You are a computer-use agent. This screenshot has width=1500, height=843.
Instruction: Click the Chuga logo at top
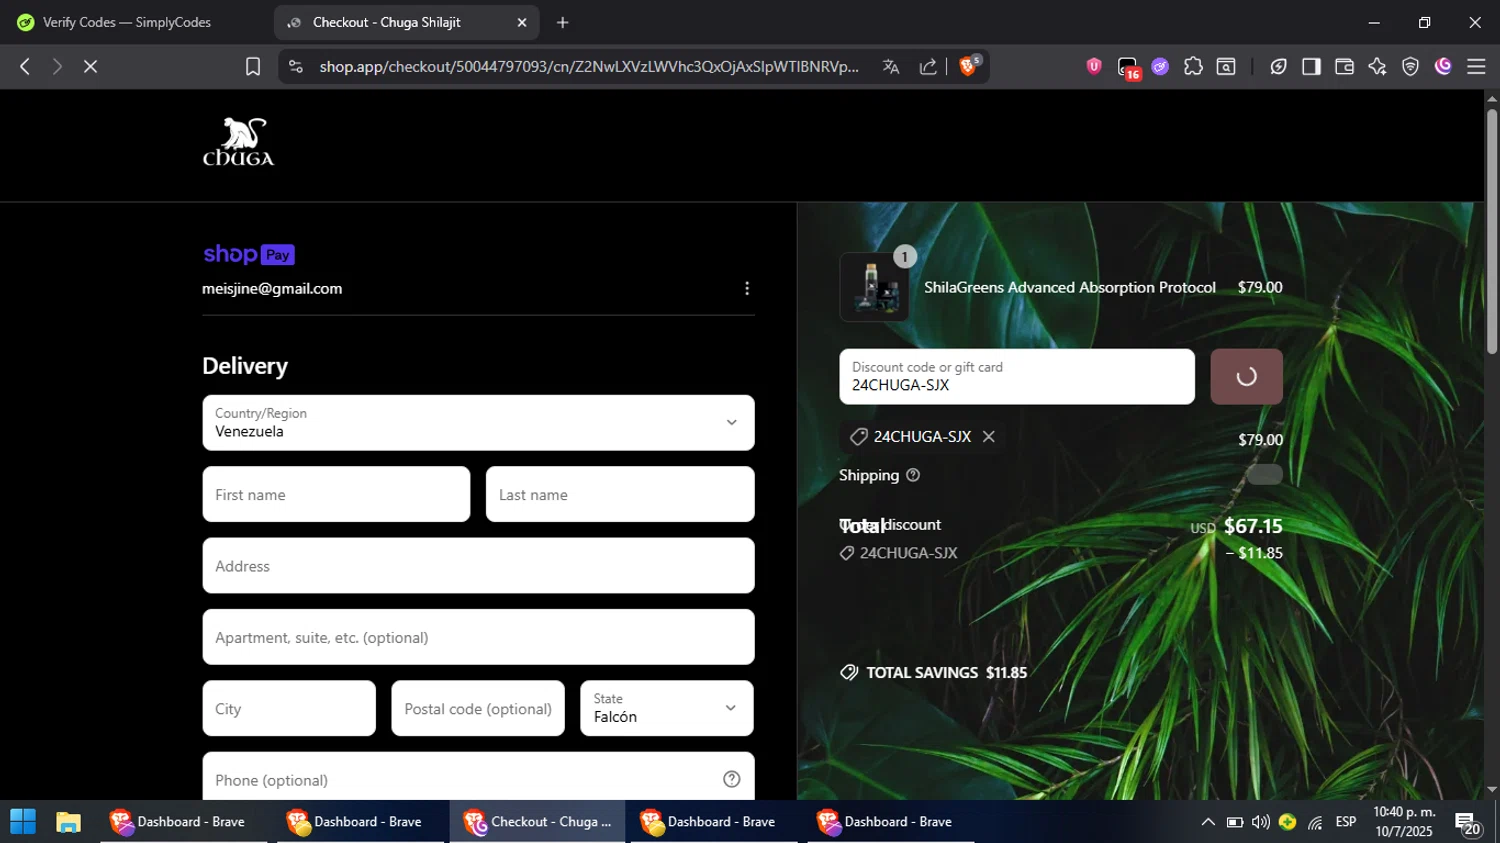[x=238, y=142]
